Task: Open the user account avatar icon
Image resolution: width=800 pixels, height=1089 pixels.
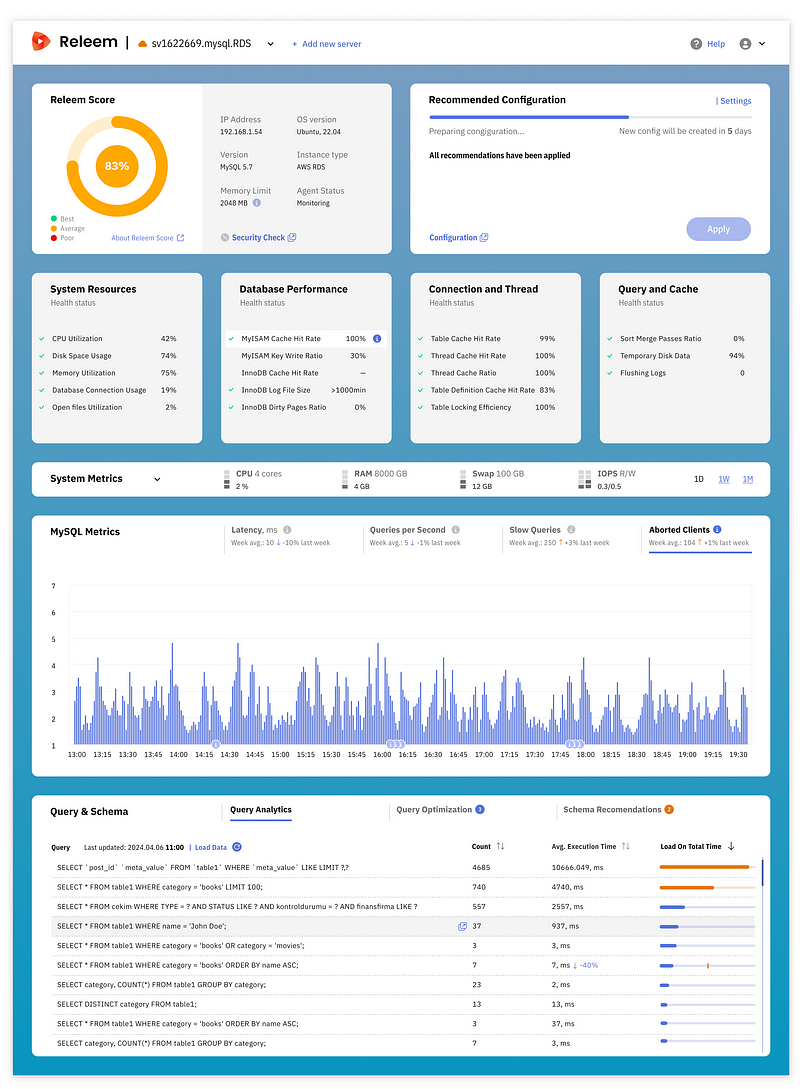Action: click(x=745, y=44)
